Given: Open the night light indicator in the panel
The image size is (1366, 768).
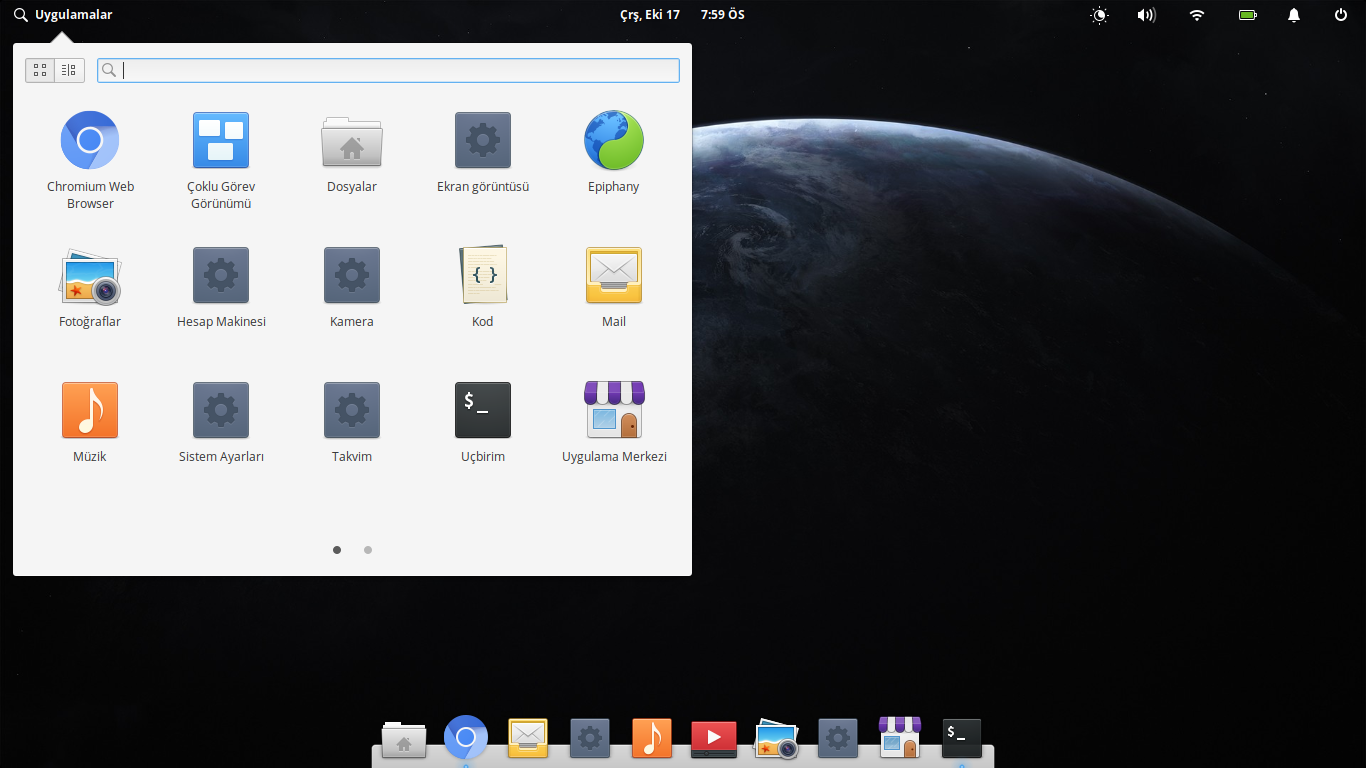Looking at the screenshot, I should (1100, 15).
